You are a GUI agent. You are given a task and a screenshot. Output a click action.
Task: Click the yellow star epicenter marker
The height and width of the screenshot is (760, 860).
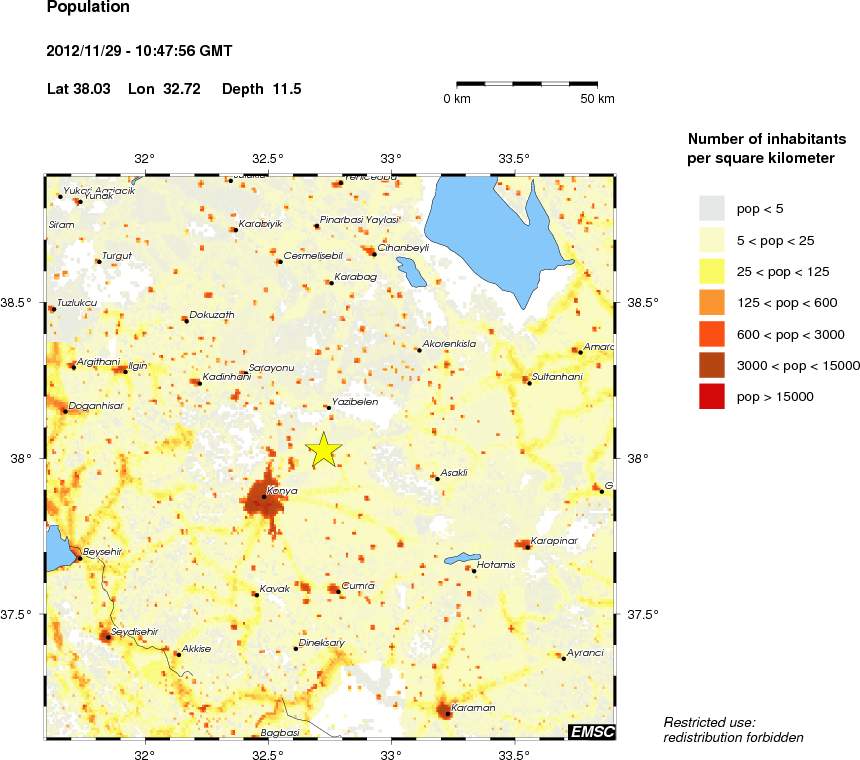(324, 450)
